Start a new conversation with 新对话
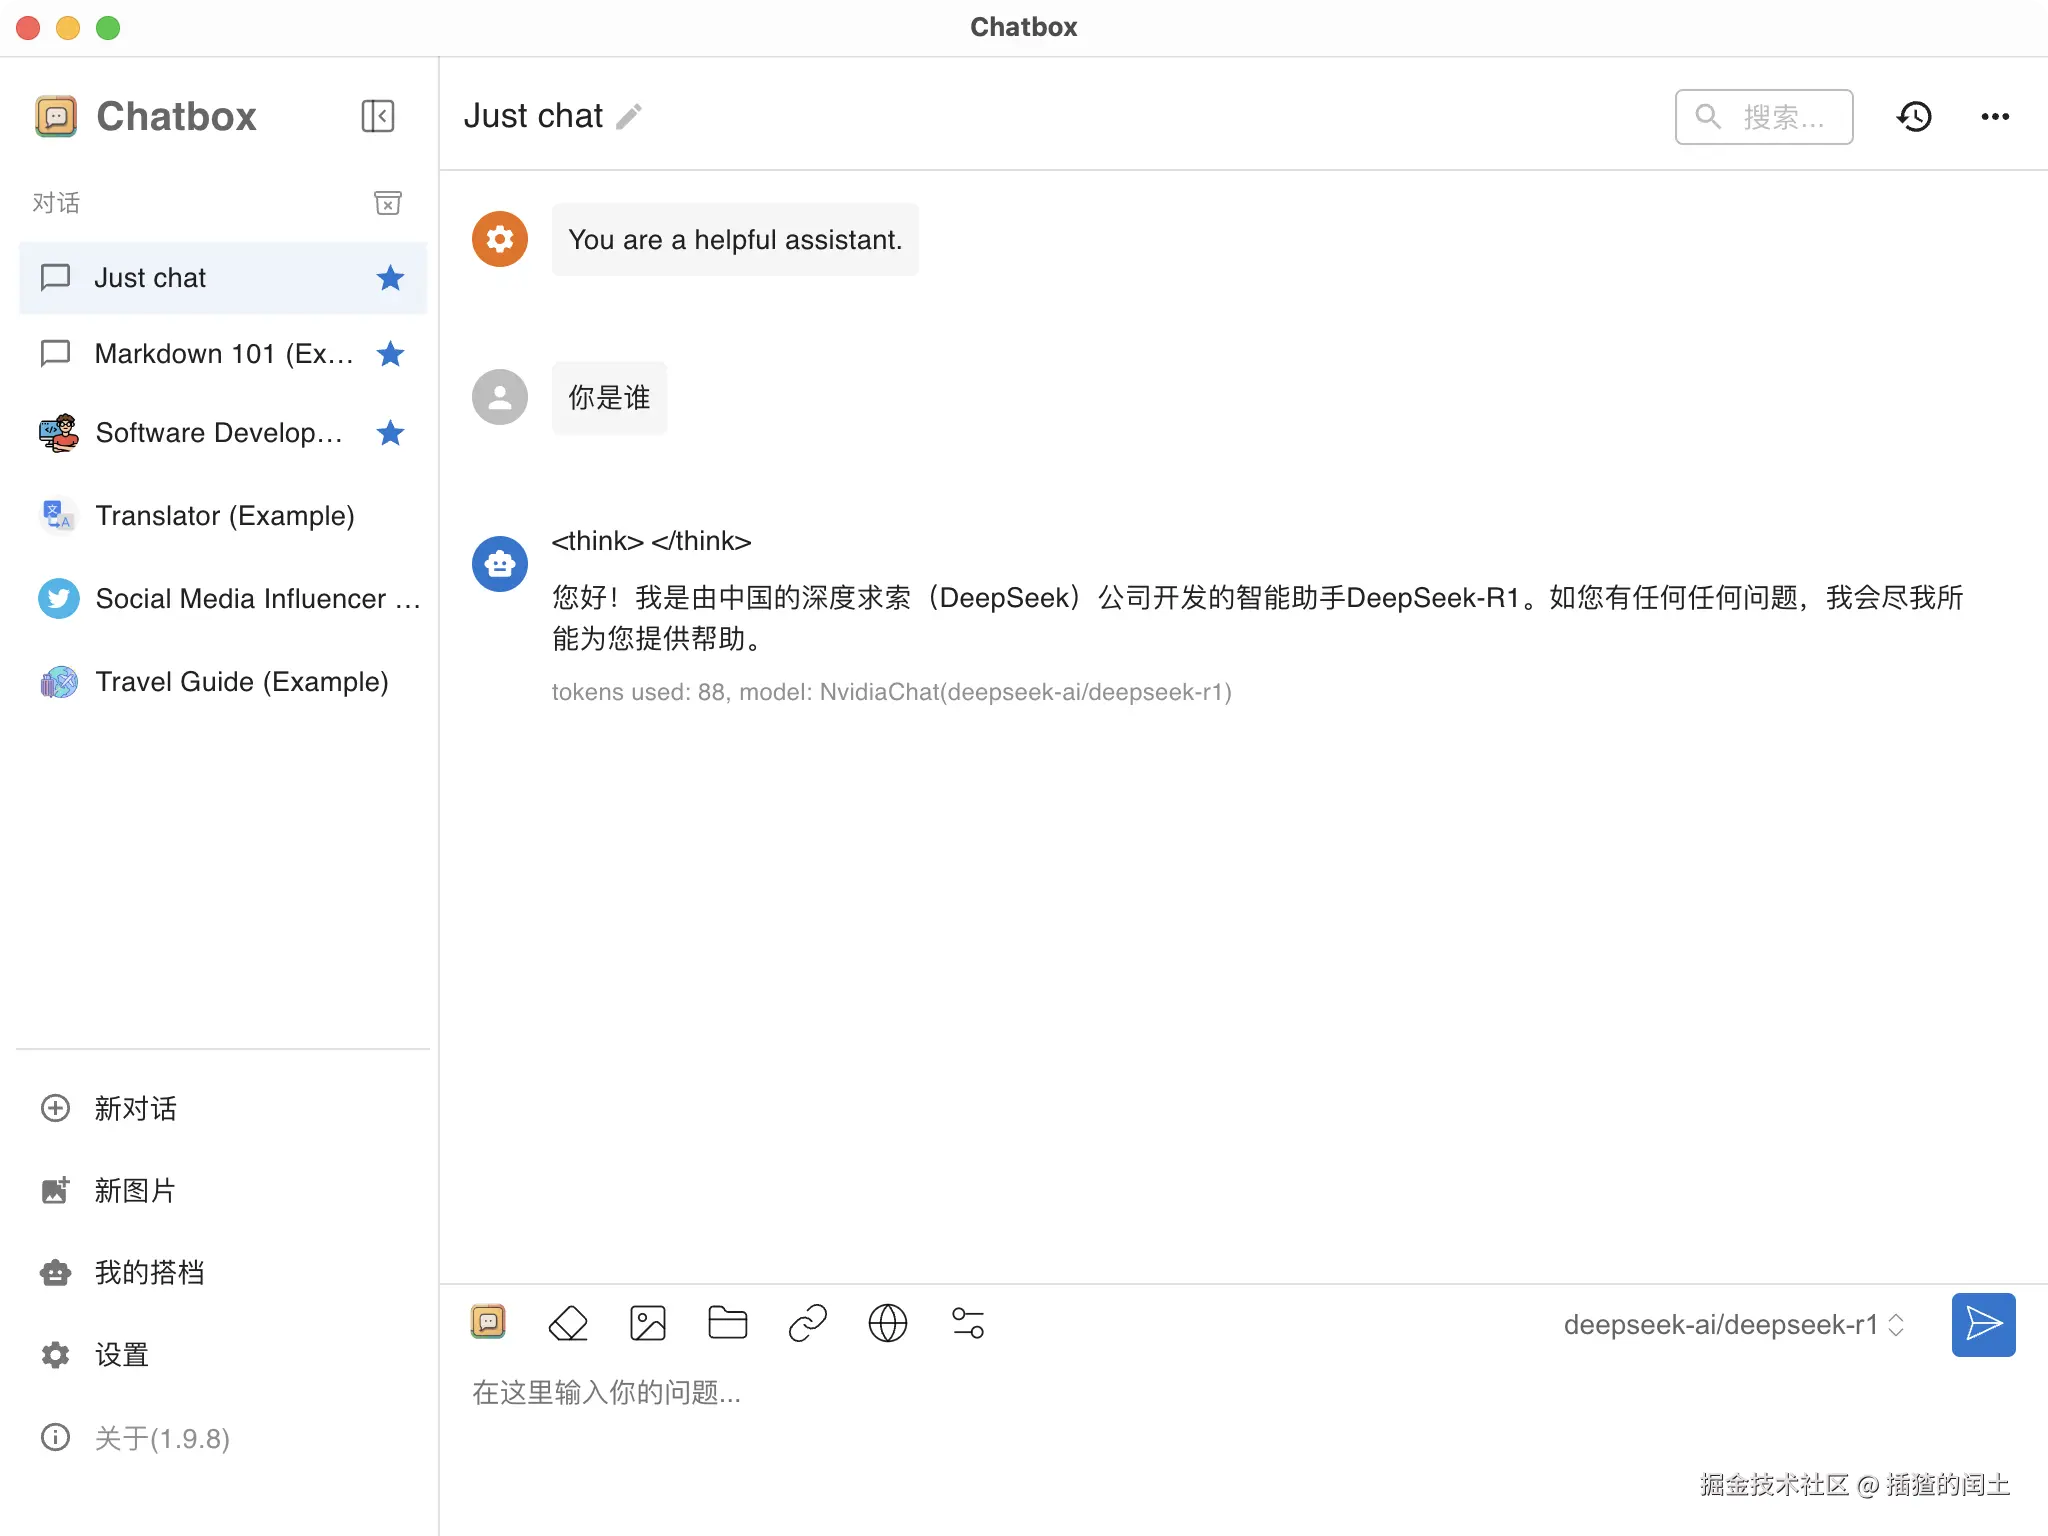Image resolution: width=2048 pixels, height=1536 pixels. (x=135, y=1108)
